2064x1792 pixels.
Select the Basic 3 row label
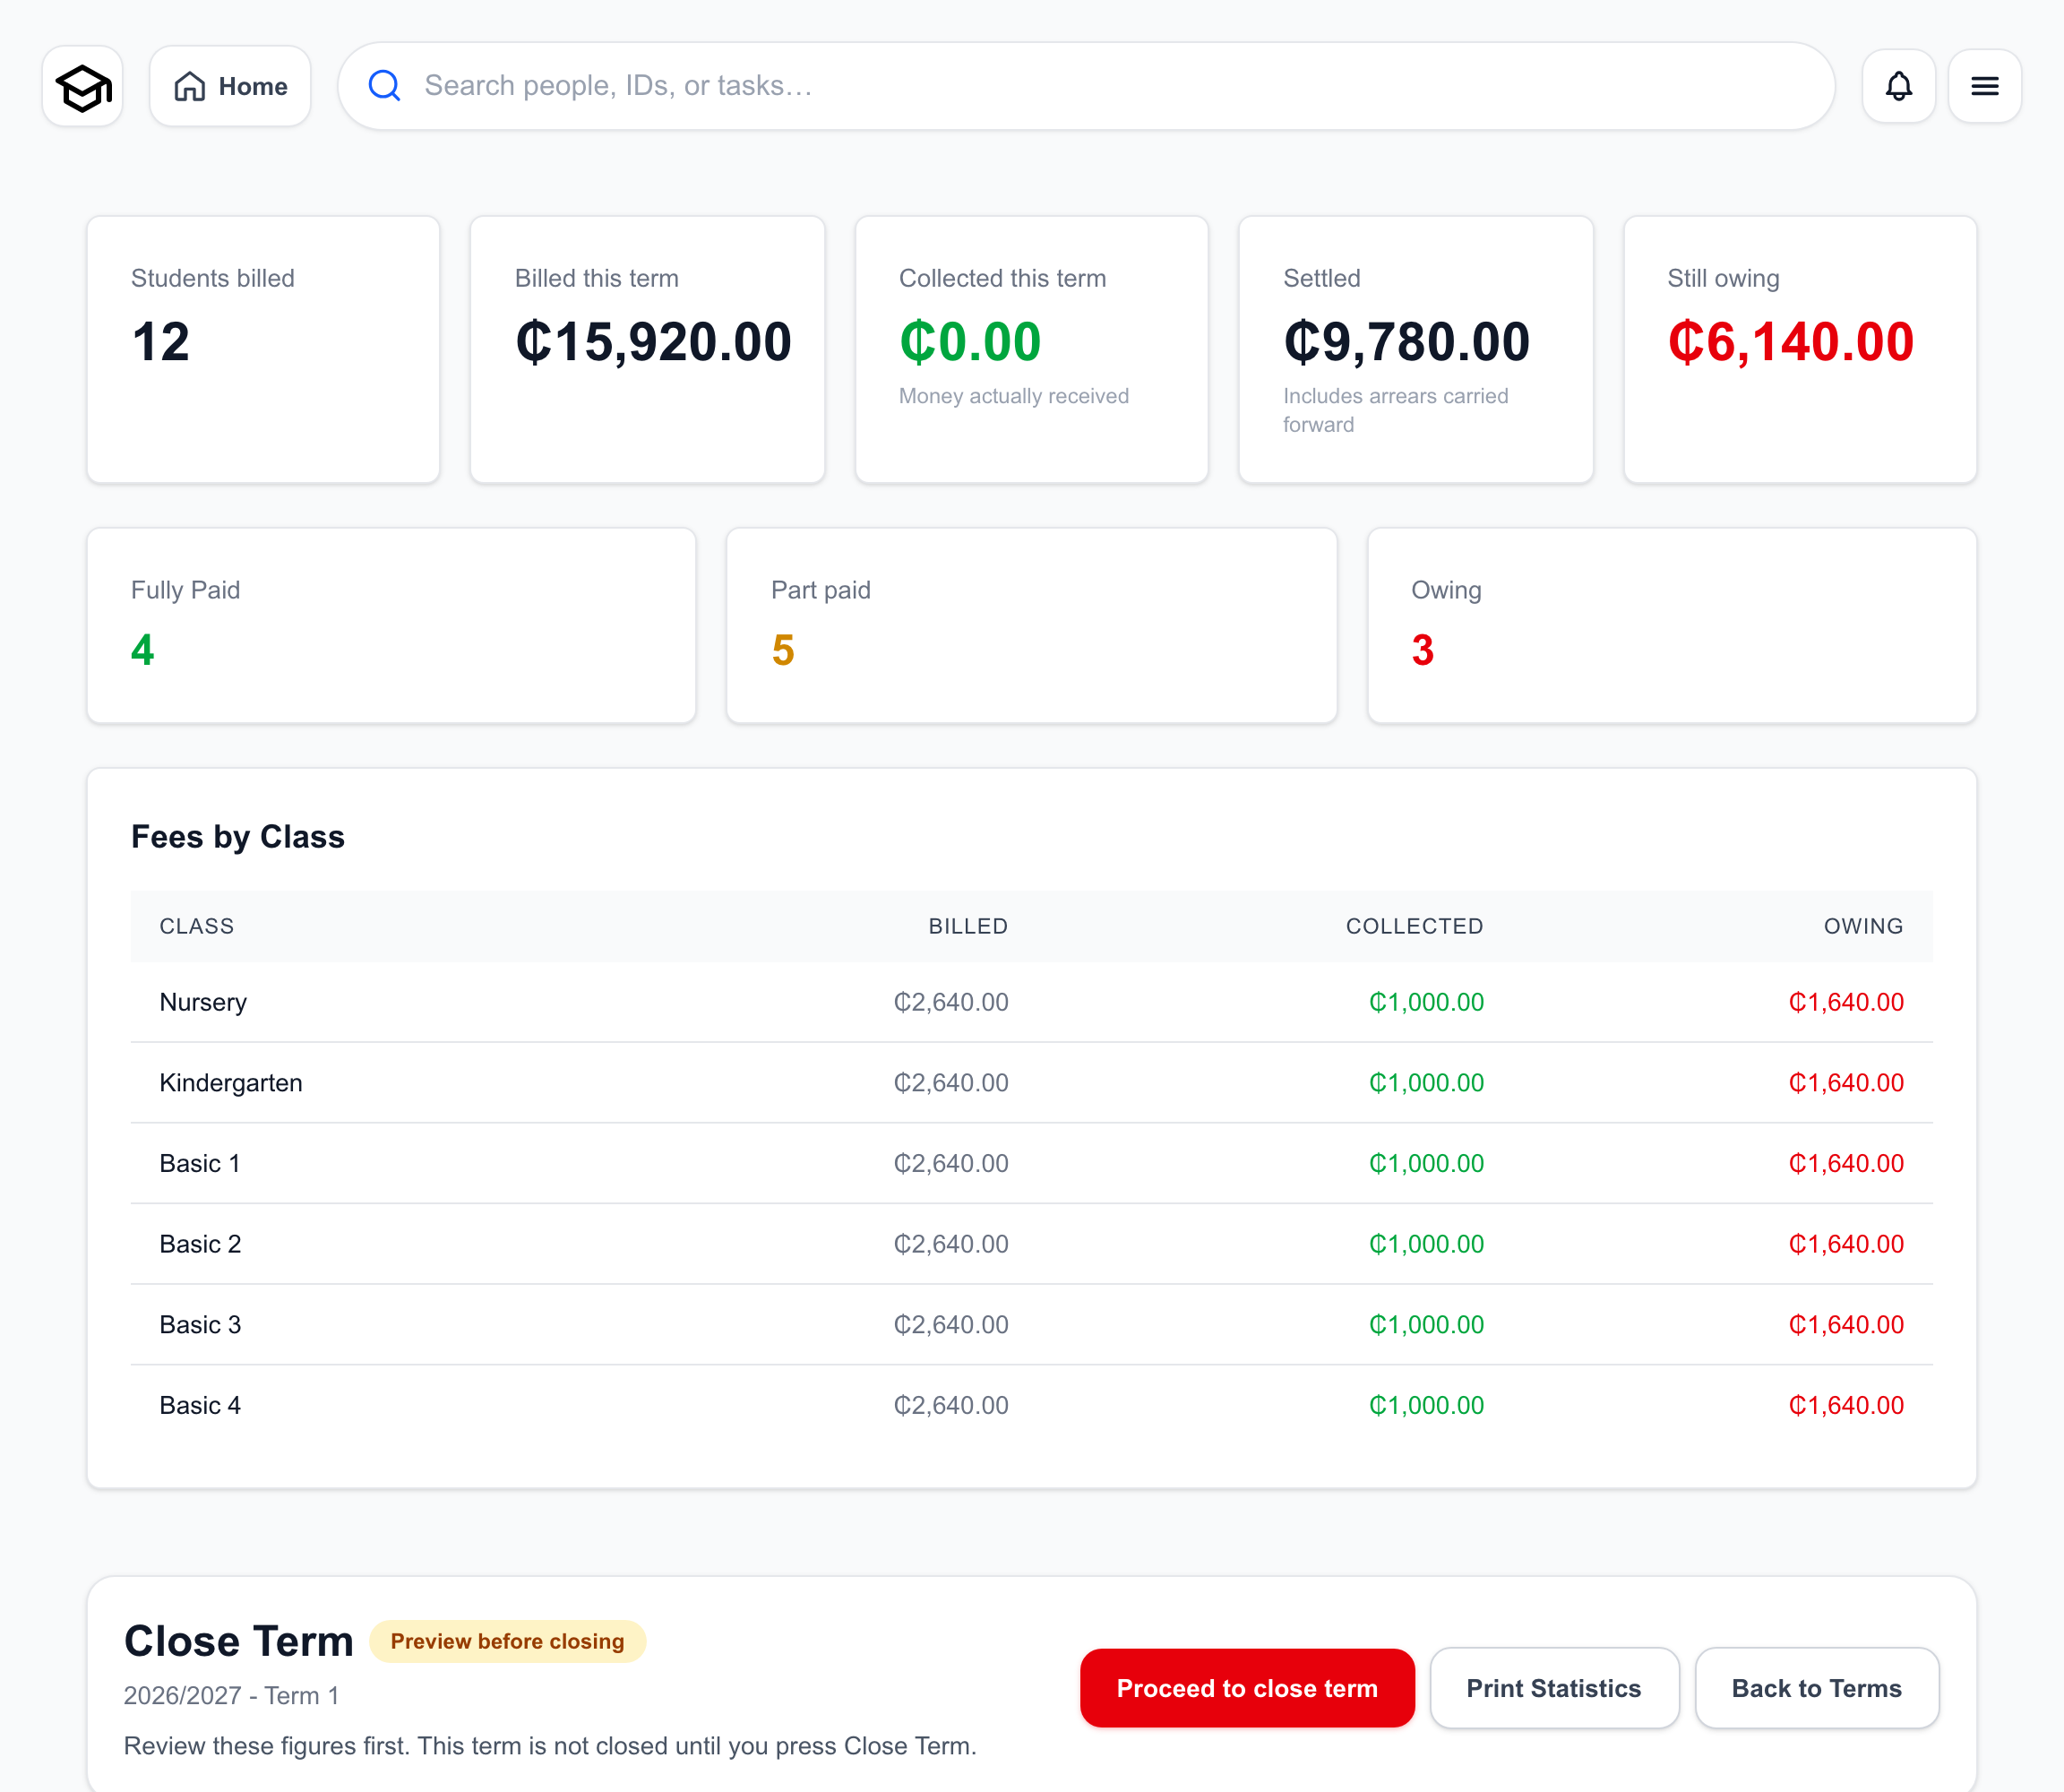200,1324
